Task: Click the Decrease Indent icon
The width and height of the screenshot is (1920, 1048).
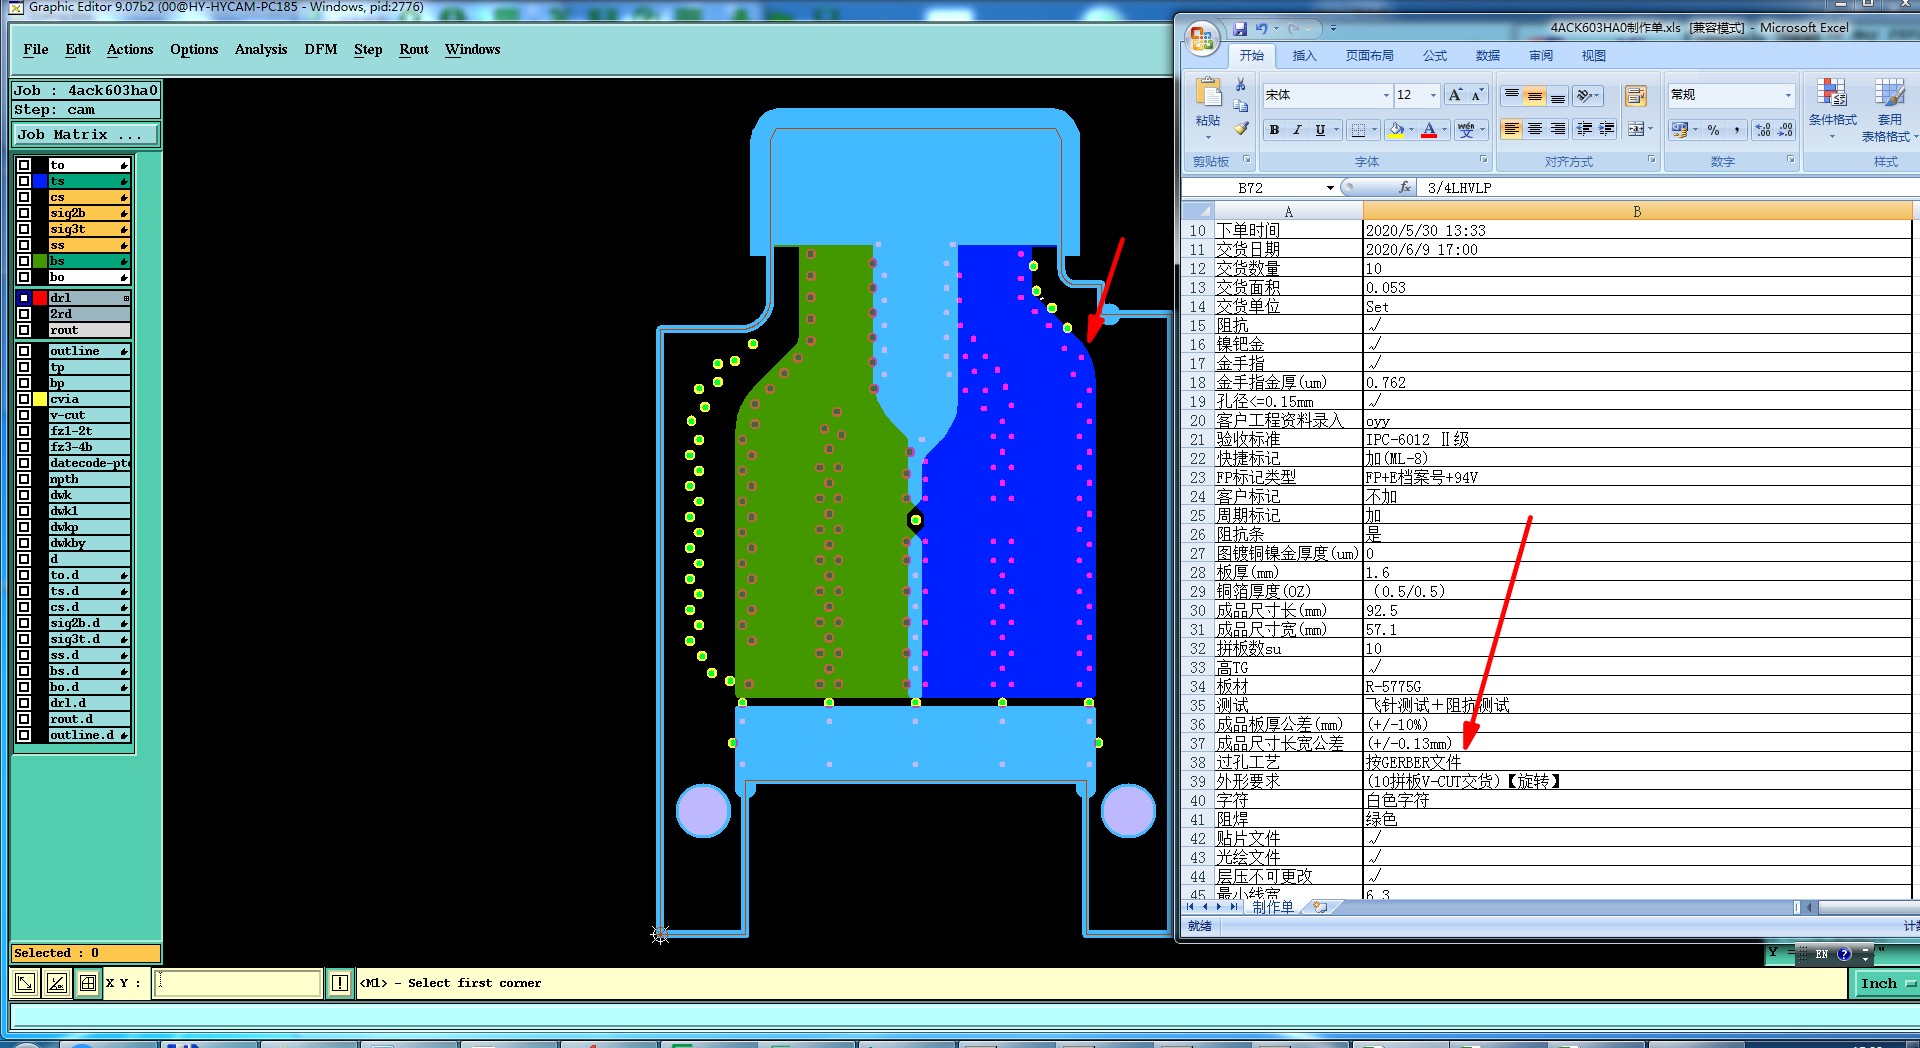Action: click(x=1585, y=129)
